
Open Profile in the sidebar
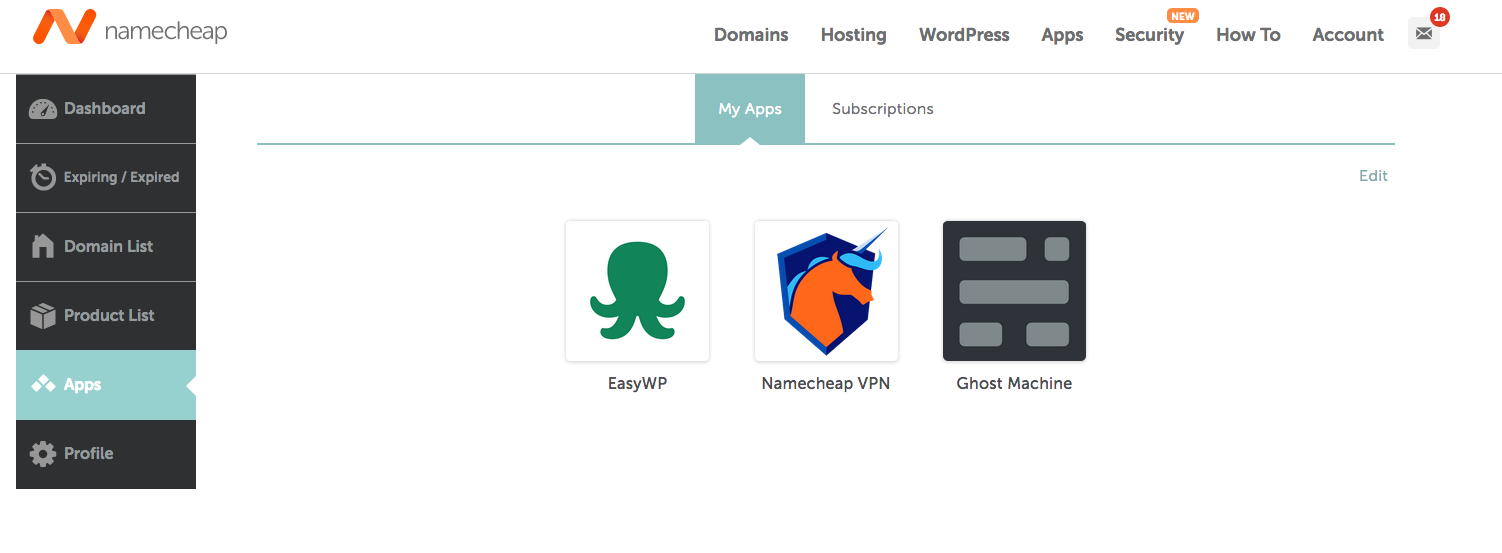tap(106, 454)
